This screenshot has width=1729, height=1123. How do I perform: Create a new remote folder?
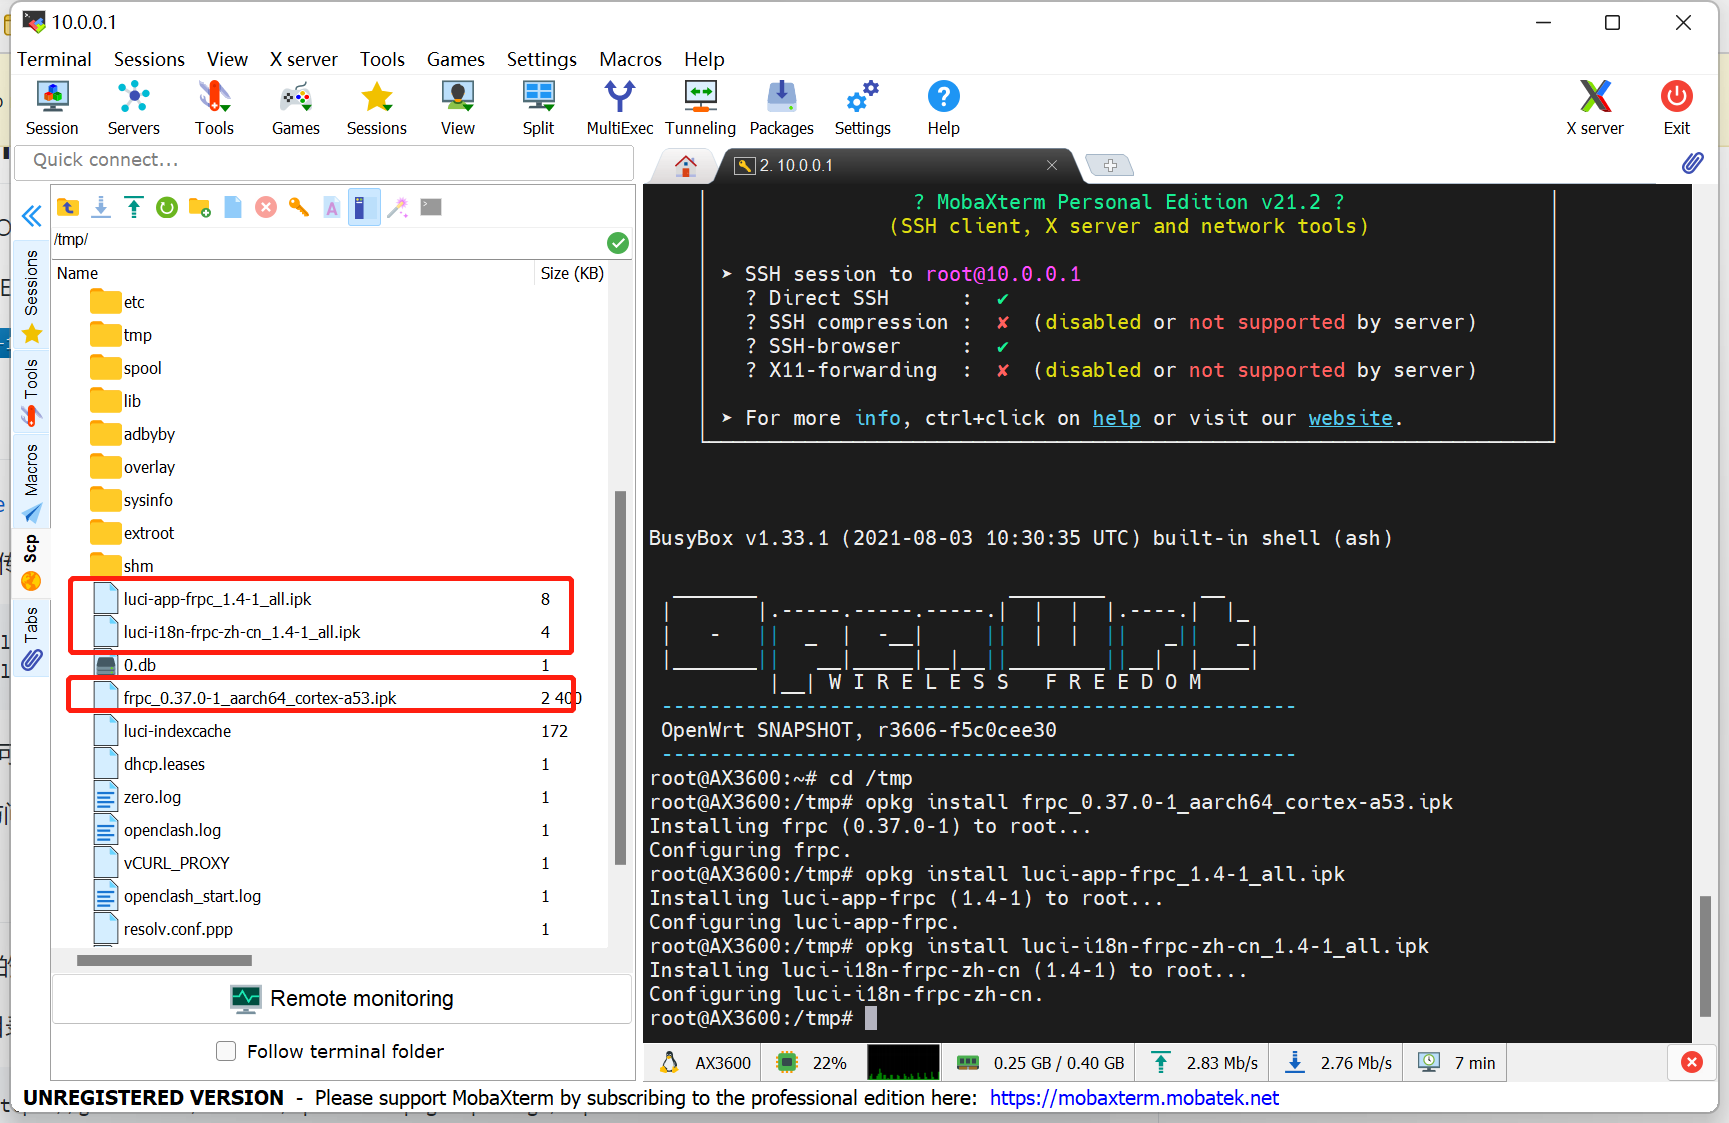coord(200,207)
